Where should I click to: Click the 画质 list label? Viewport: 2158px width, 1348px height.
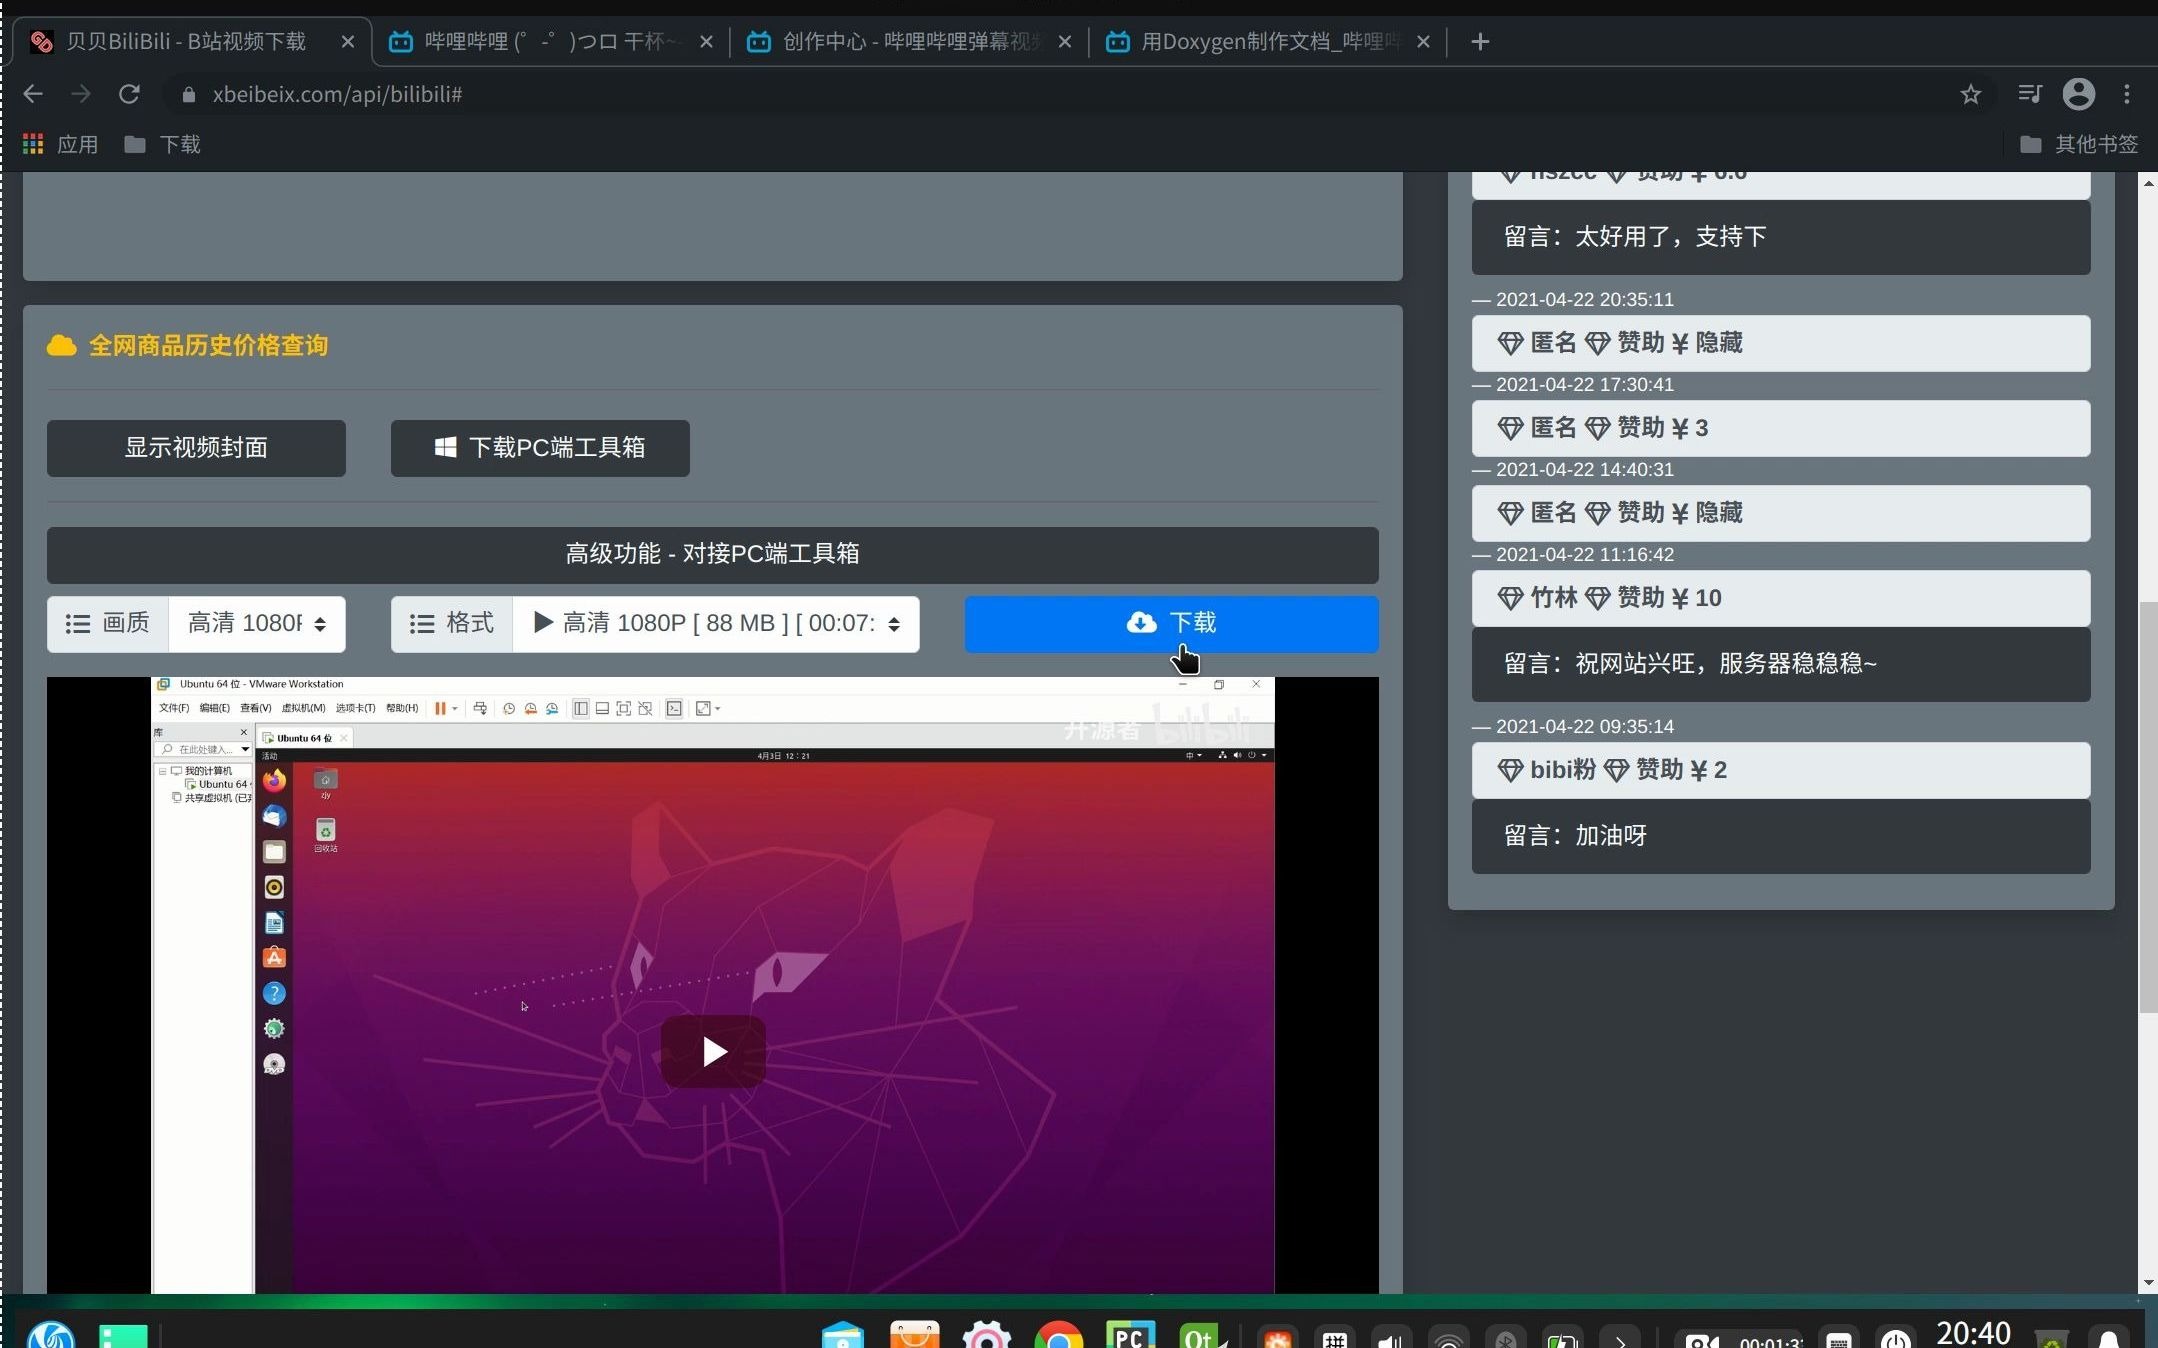(x=108, y=624)
